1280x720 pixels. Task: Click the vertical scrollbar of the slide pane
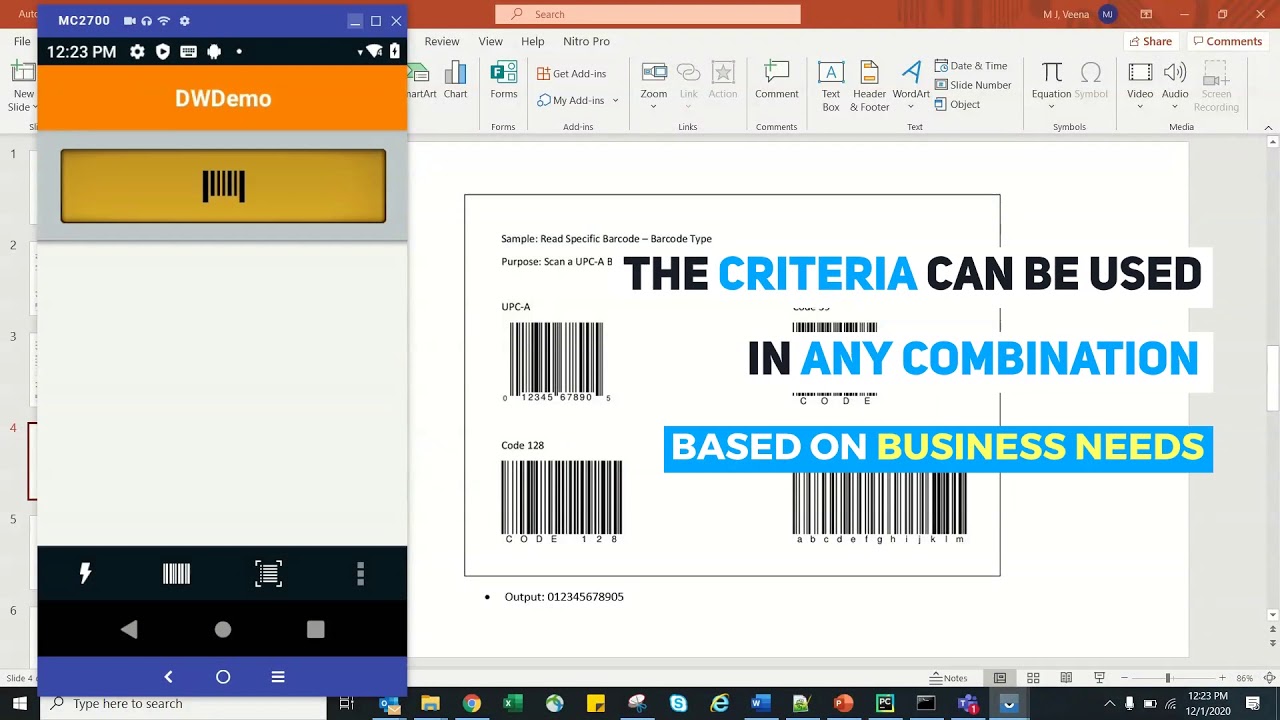[x=1273, y=378]
